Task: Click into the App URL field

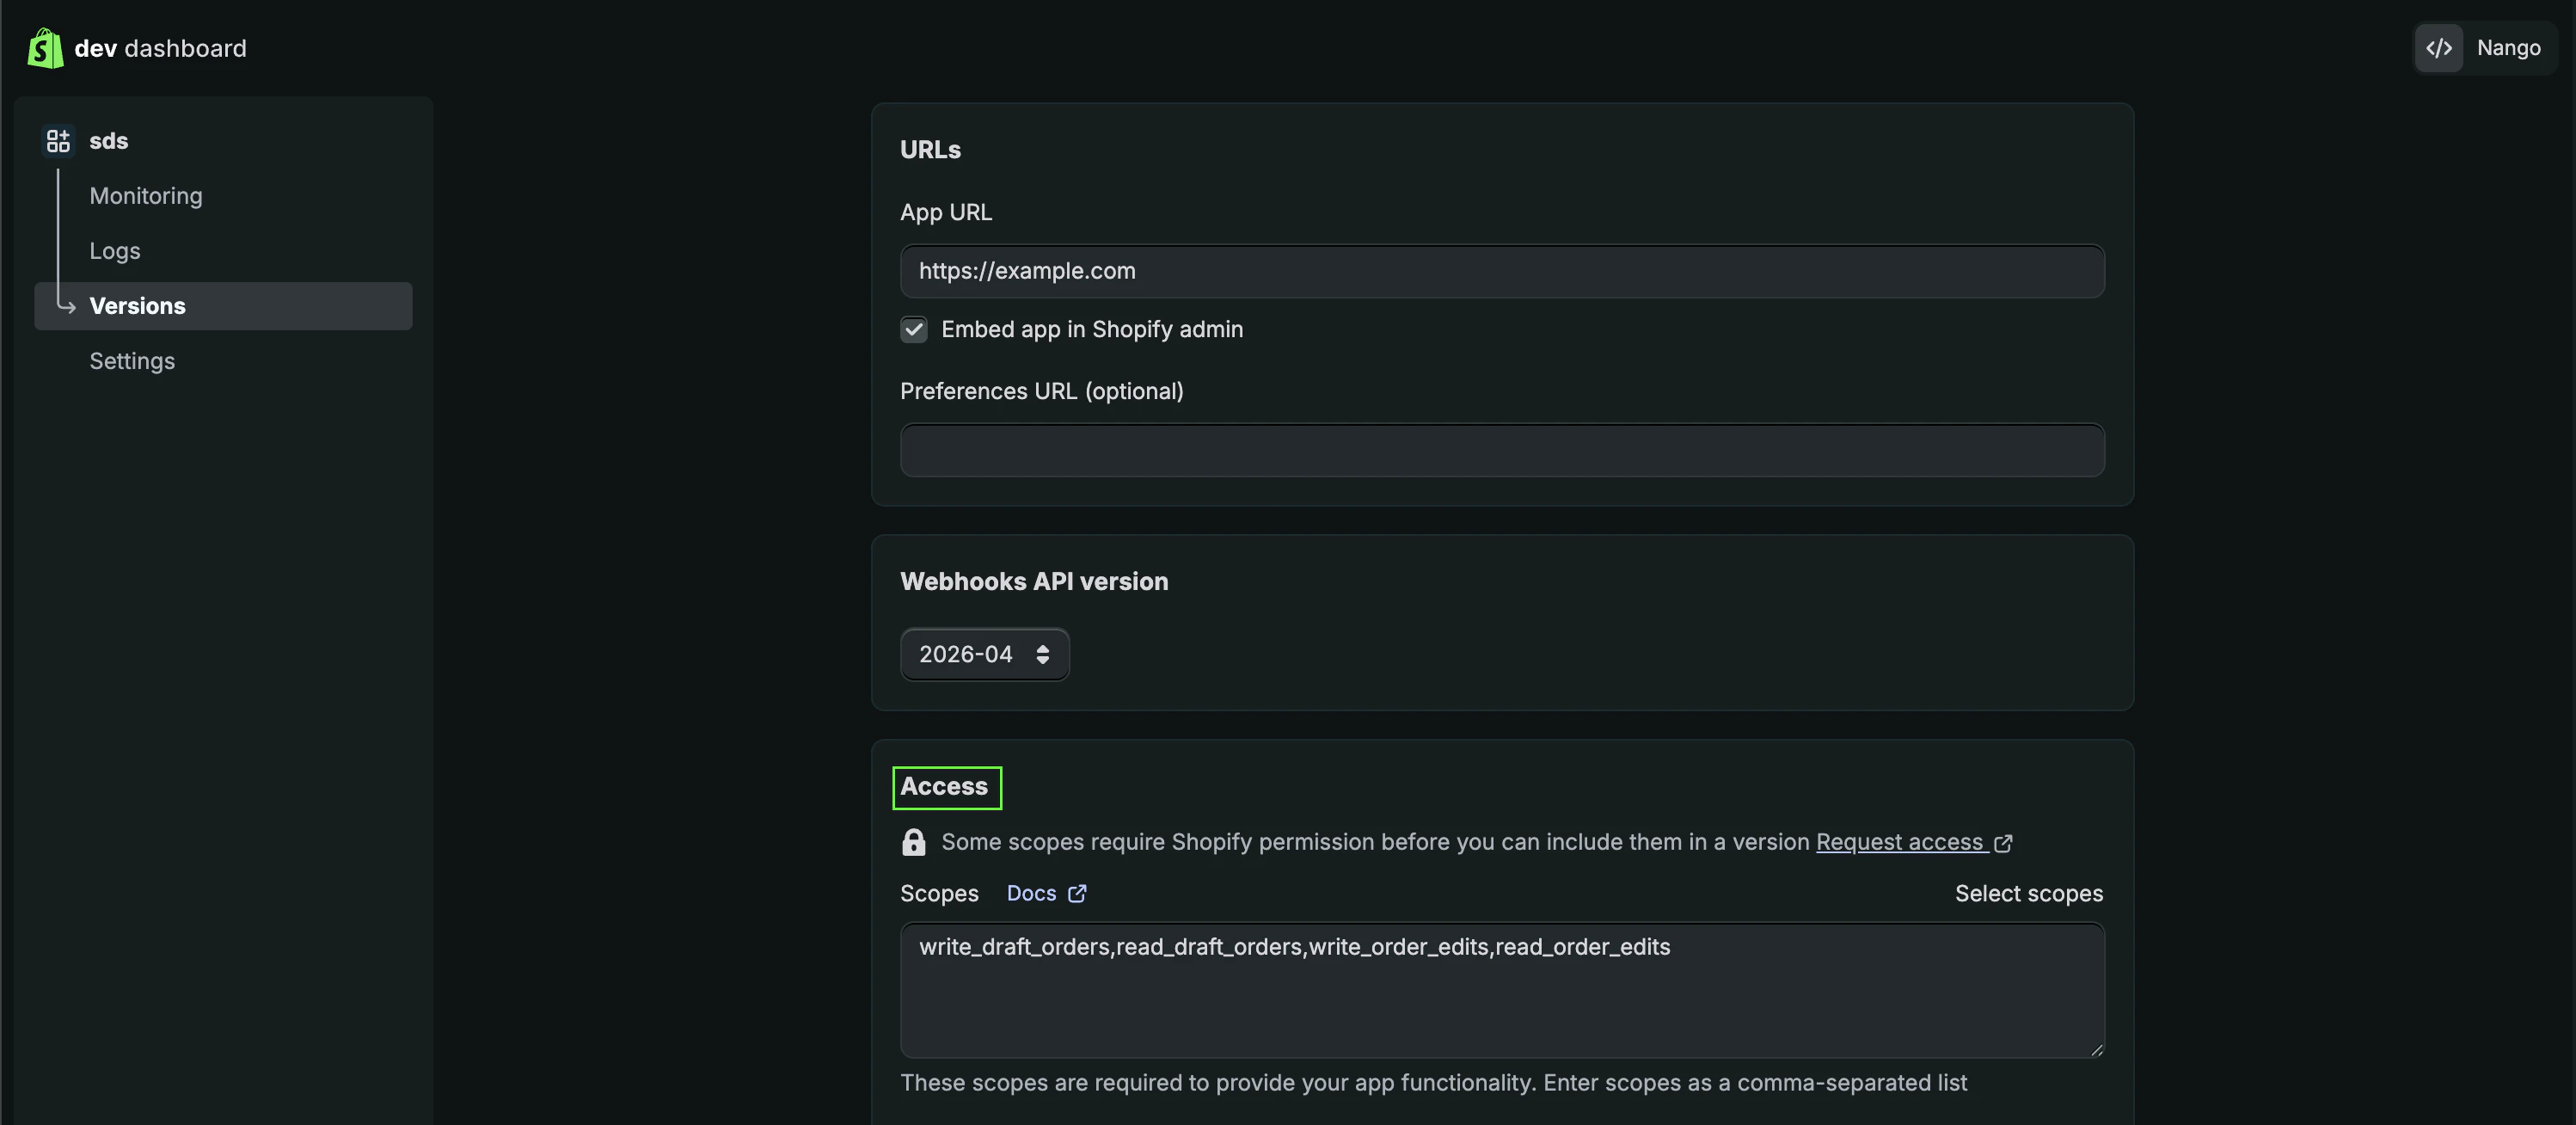Action: (1501, 271)
